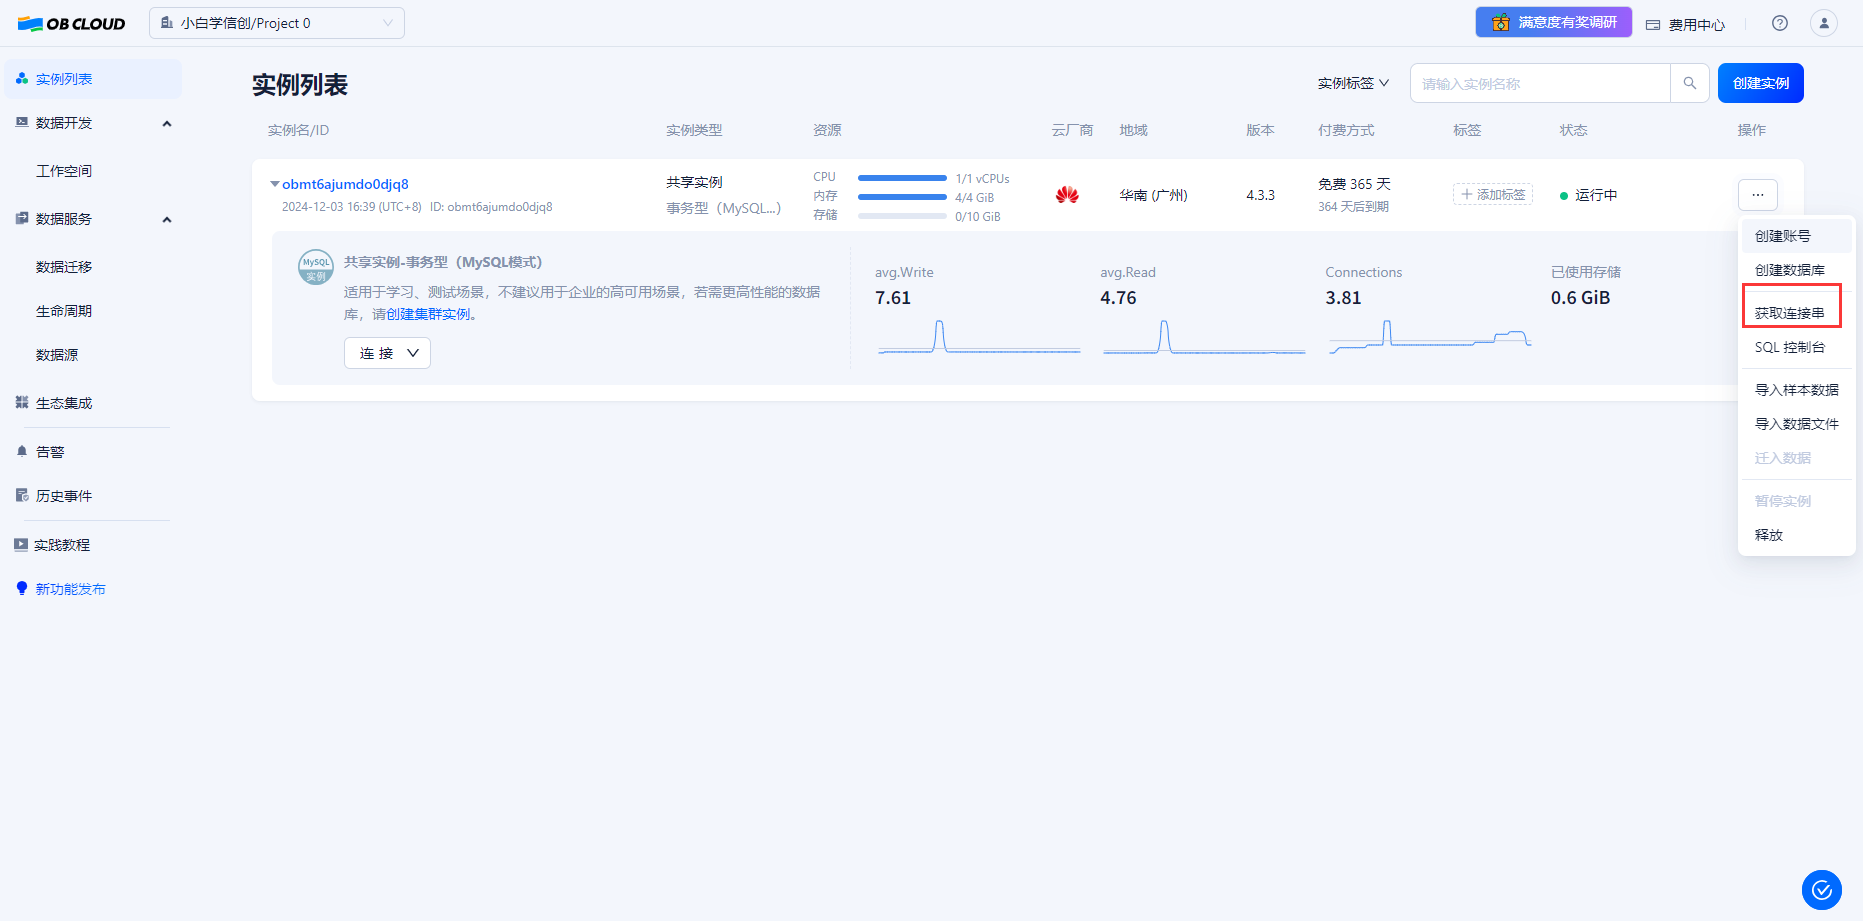Collapse the obmt6ajumdo0djq8 instance row
The height and width of the screenshot is (921, 1863).
[x=275, y=184]
